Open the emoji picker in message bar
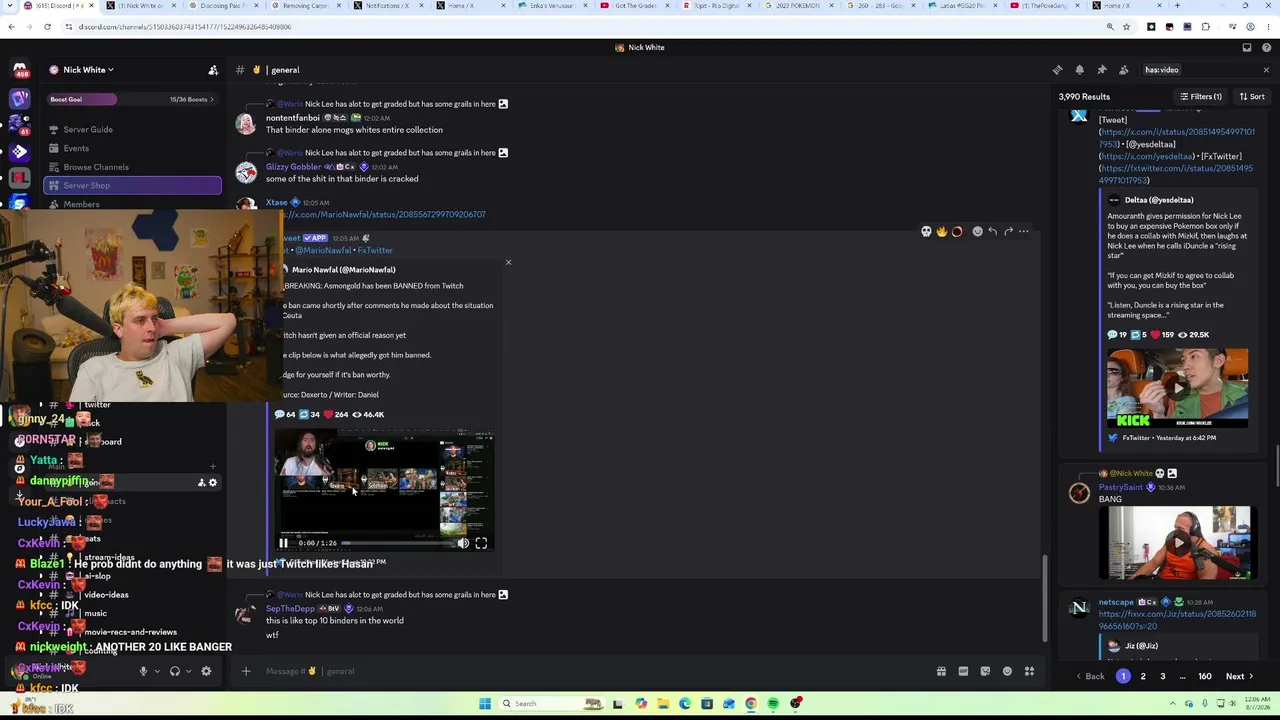Viewport: 1280px width, 720px height. (1007, 671)
